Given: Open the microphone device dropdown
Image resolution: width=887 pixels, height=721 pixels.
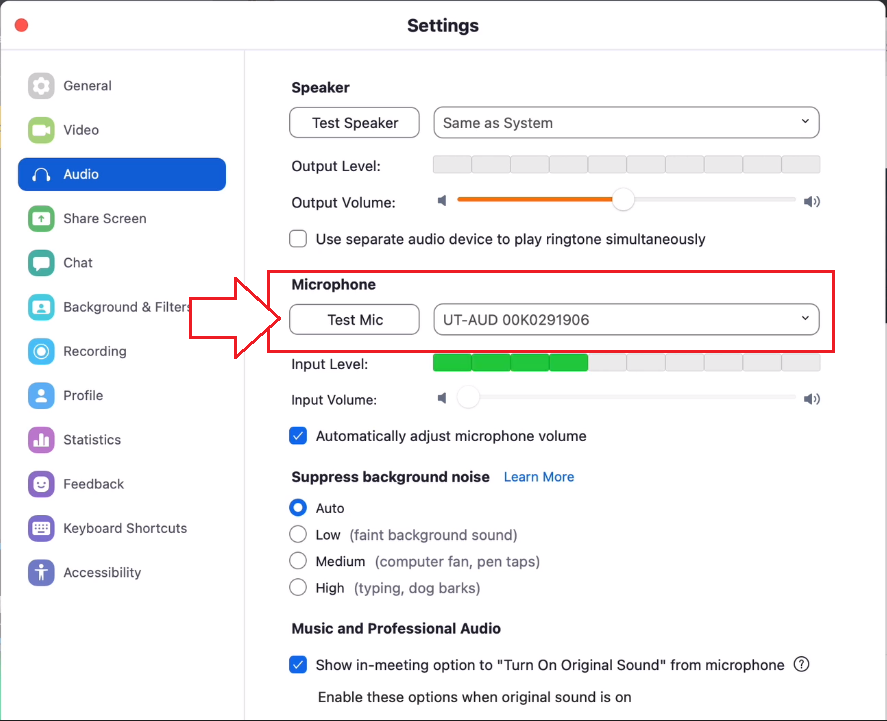Looking at the screenshot, I should (626, 319).
